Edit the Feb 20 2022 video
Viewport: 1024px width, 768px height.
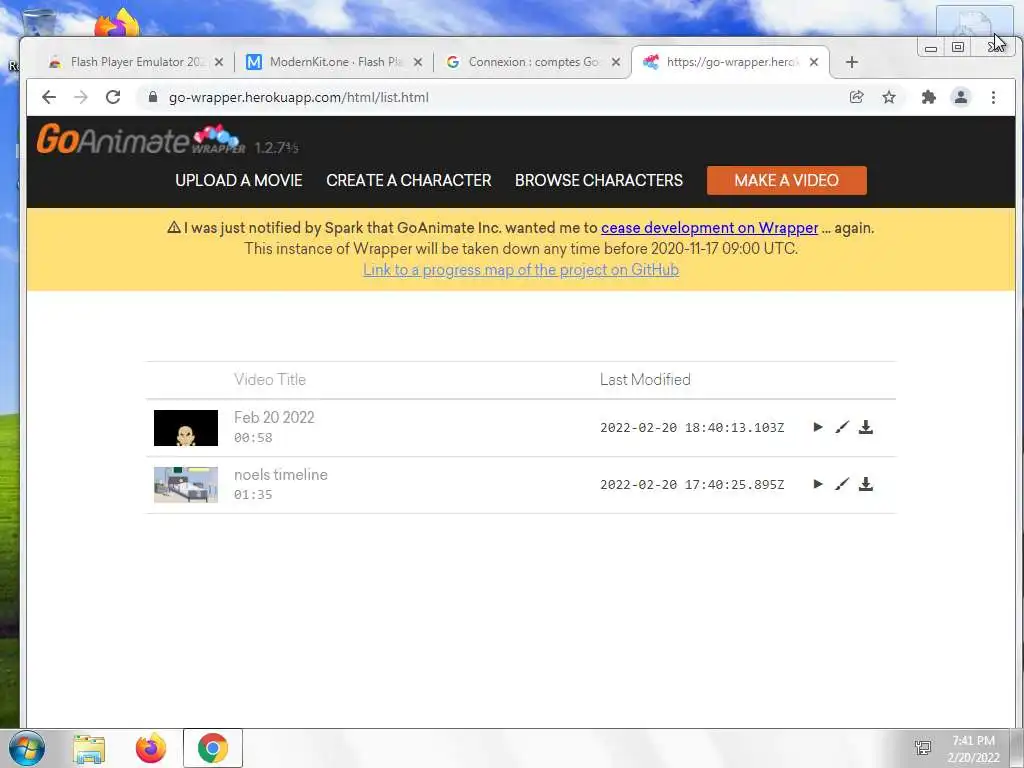pos(842,427)
